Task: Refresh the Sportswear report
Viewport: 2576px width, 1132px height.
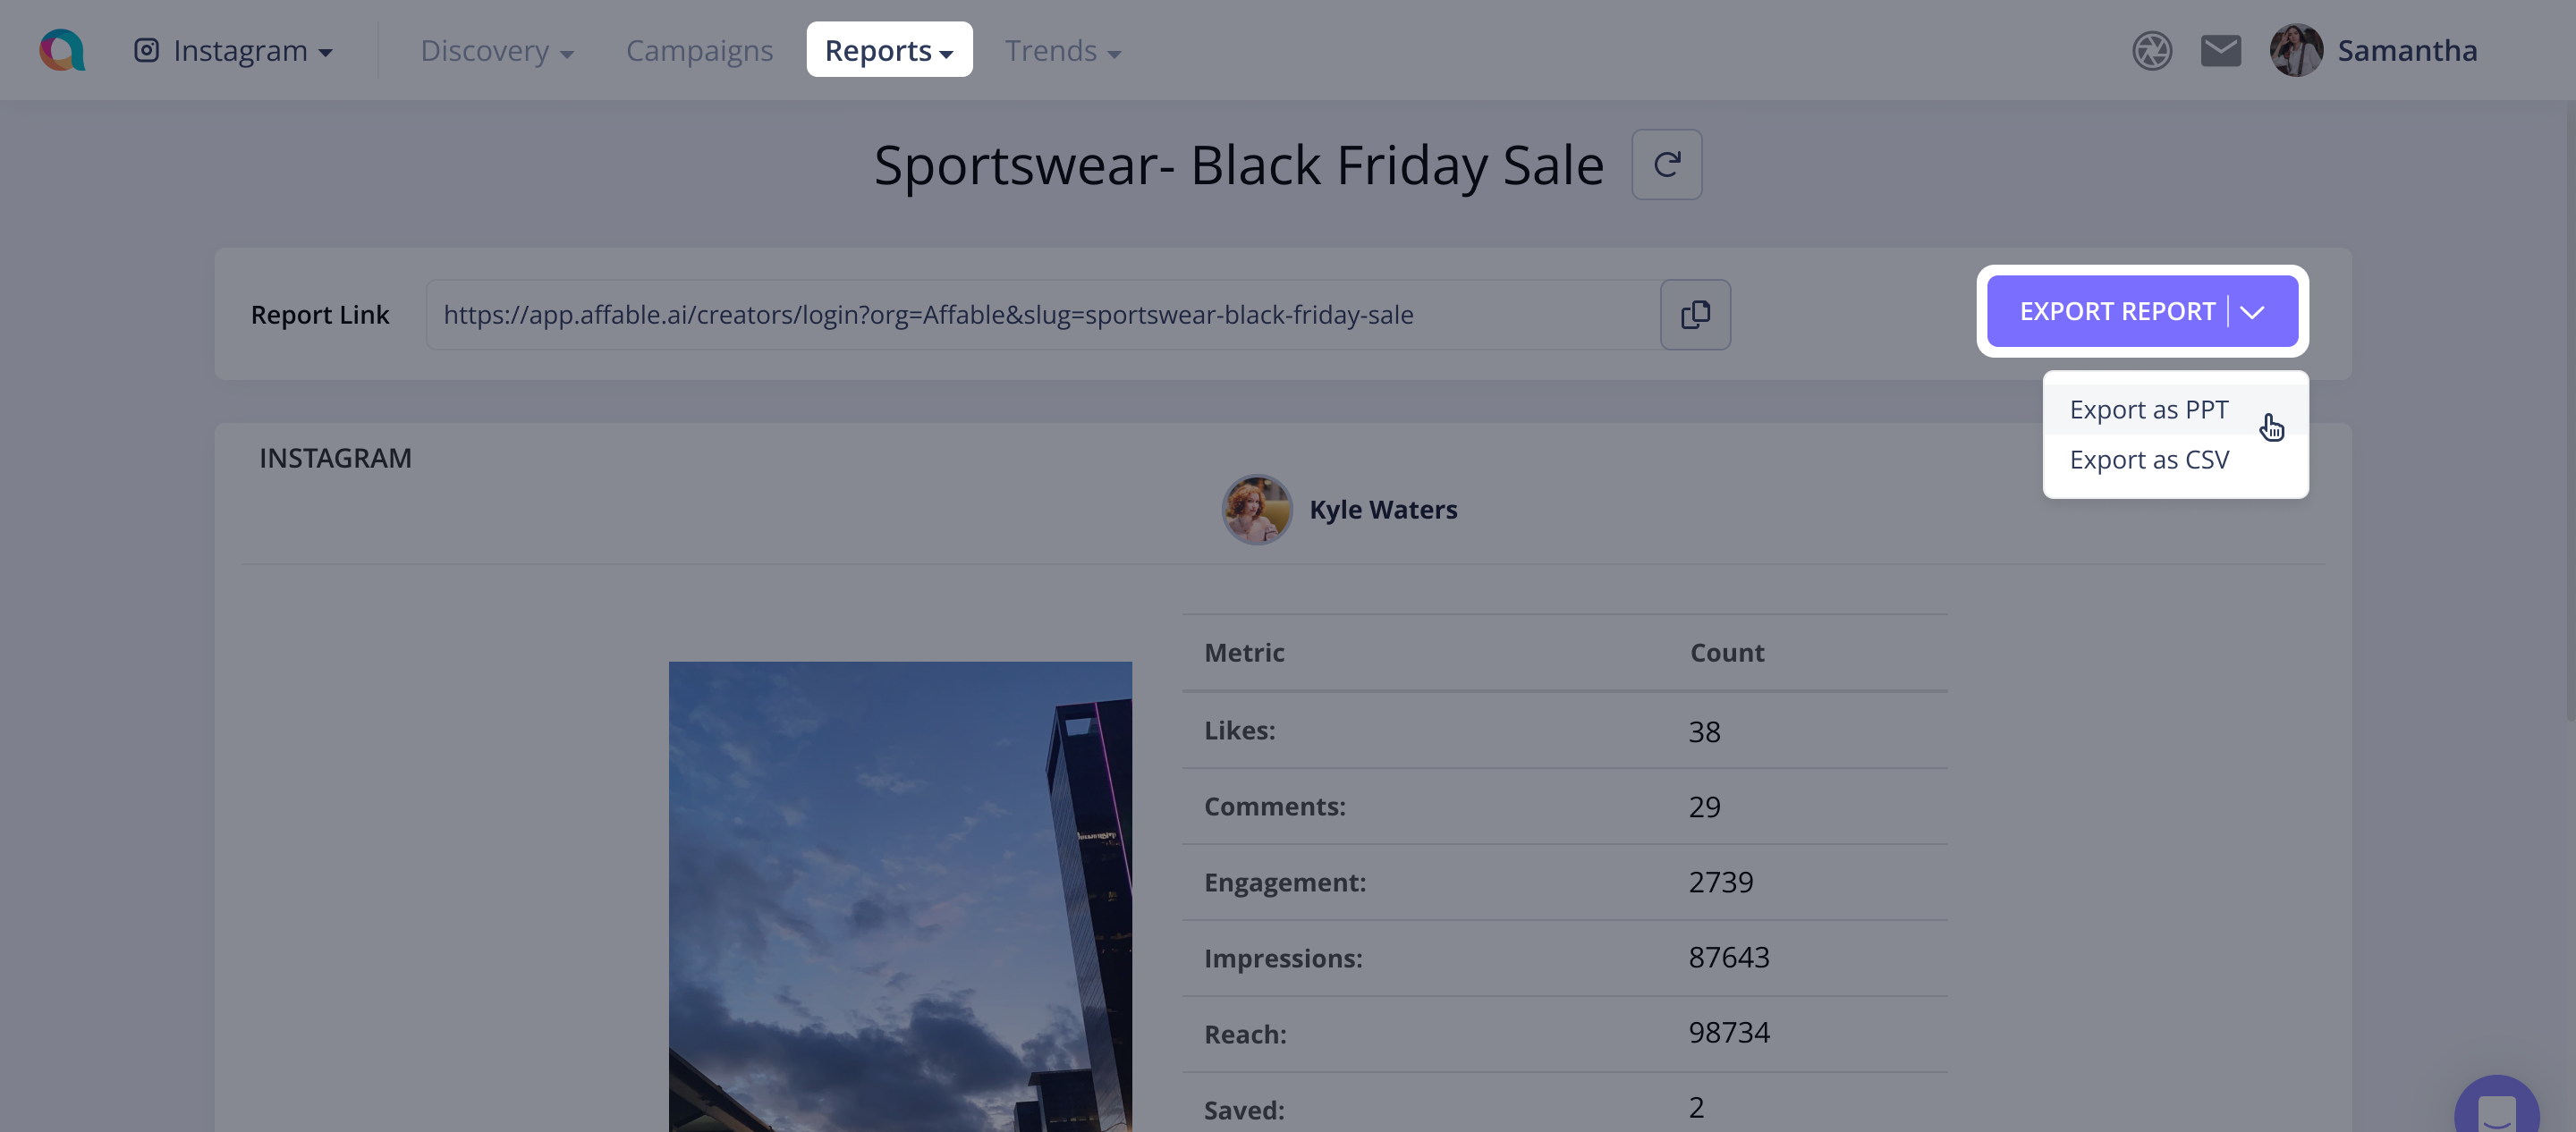Action: tap(1666, 164)
